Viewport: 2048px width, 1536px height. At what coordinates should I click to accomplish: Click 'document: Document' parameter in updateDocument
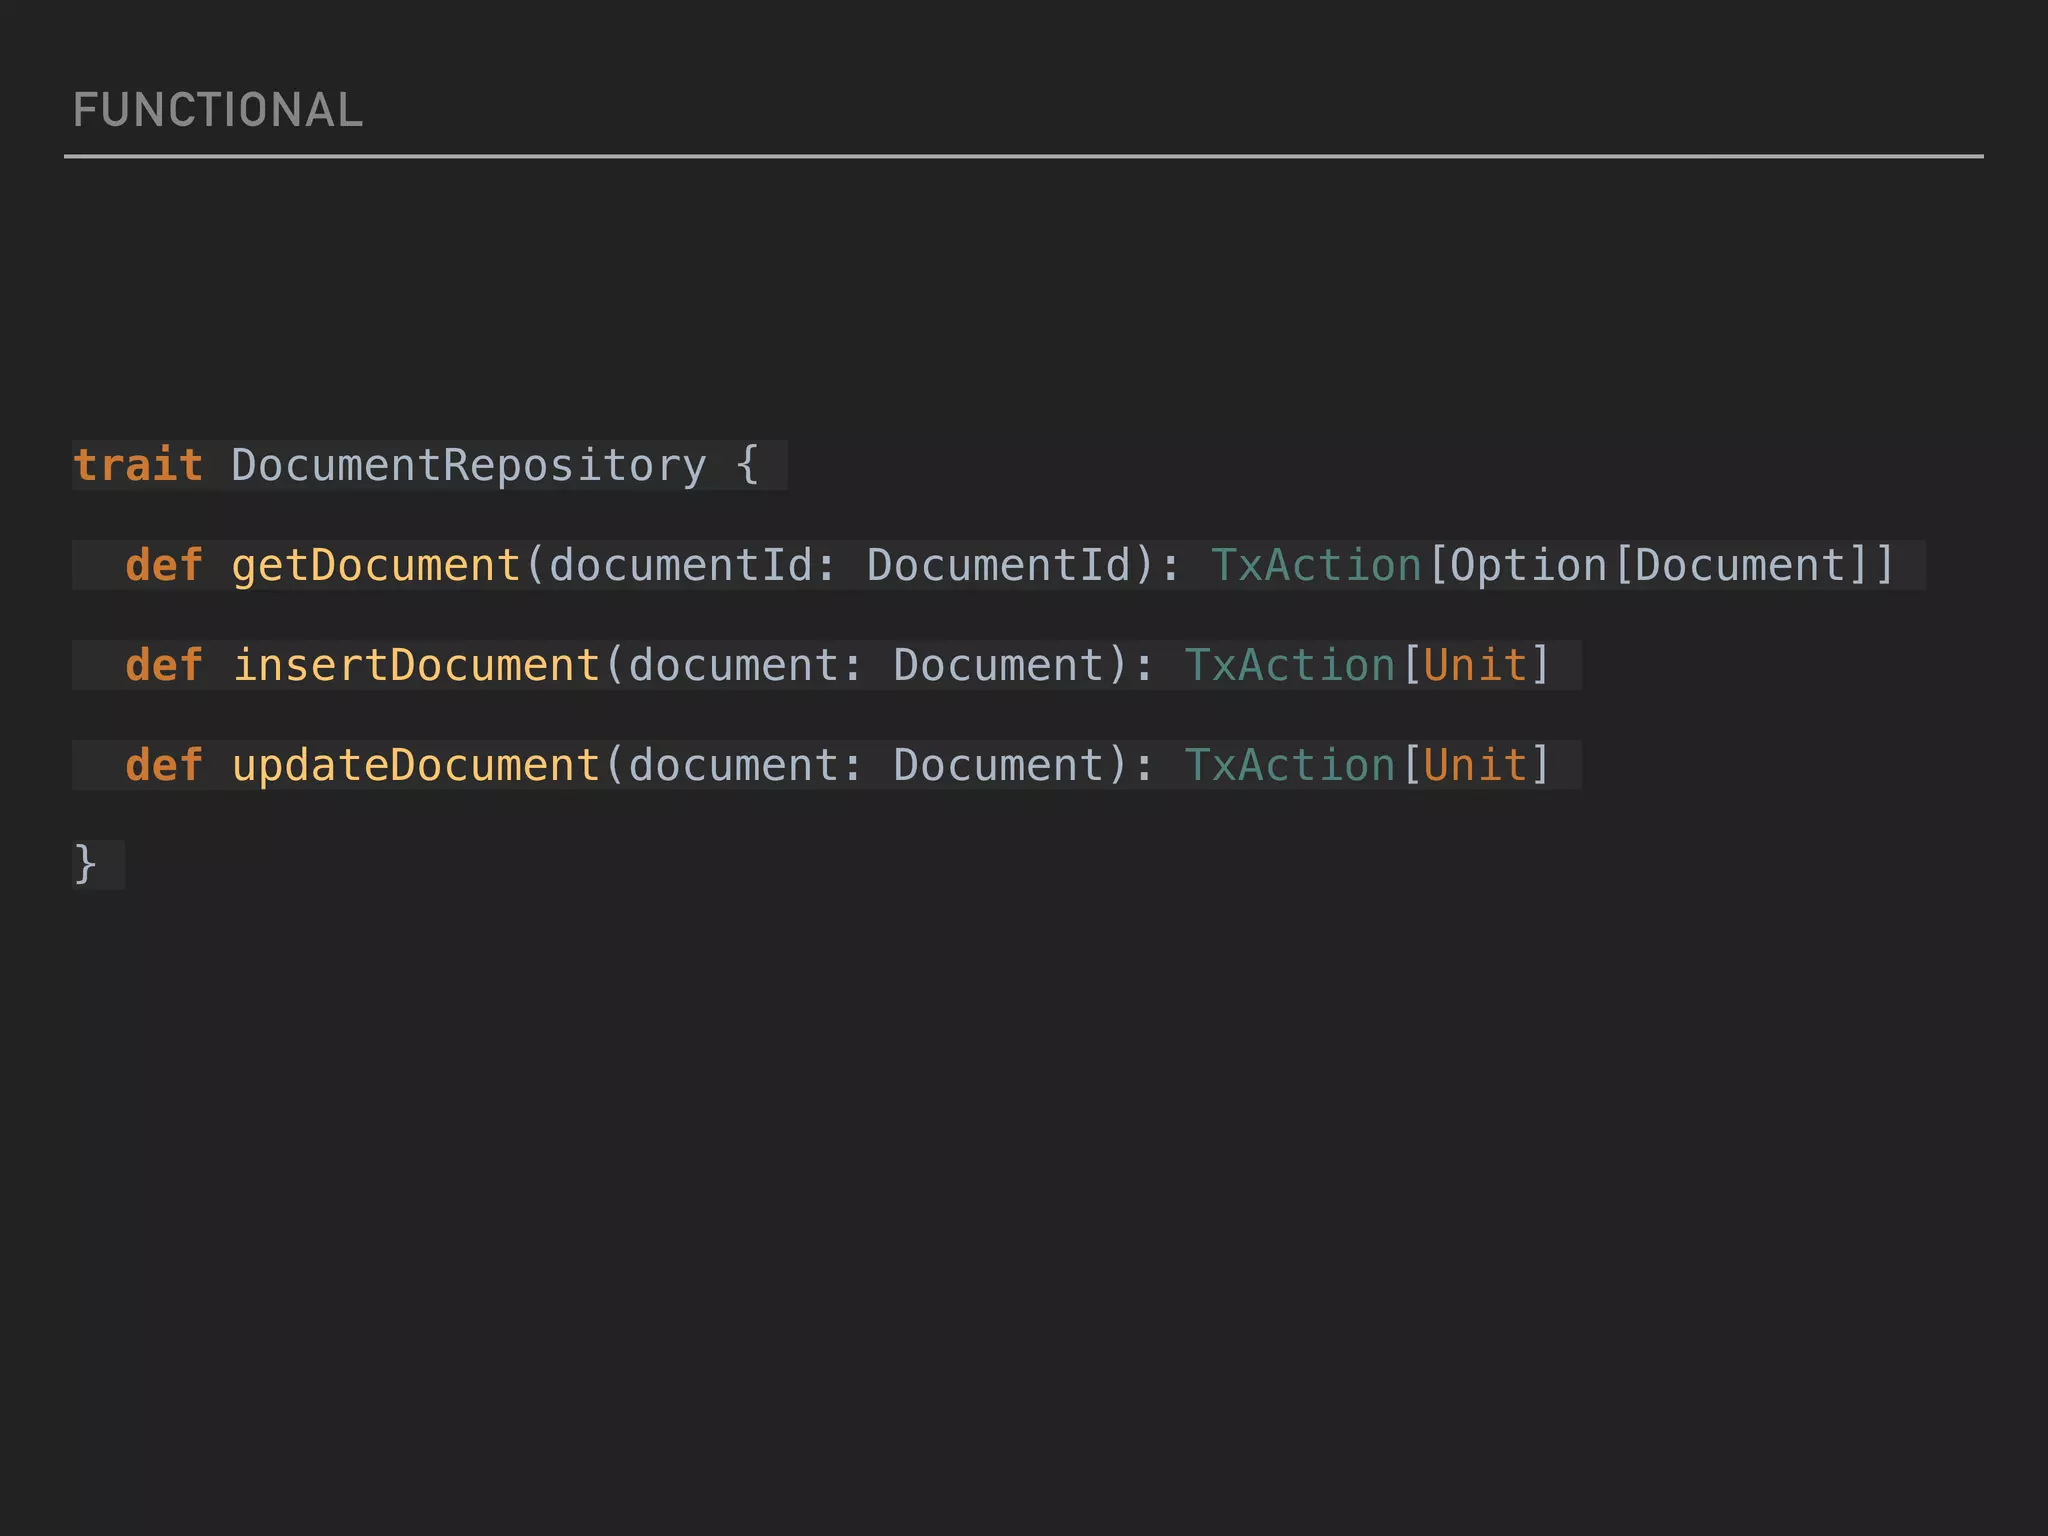coord(866,766)
